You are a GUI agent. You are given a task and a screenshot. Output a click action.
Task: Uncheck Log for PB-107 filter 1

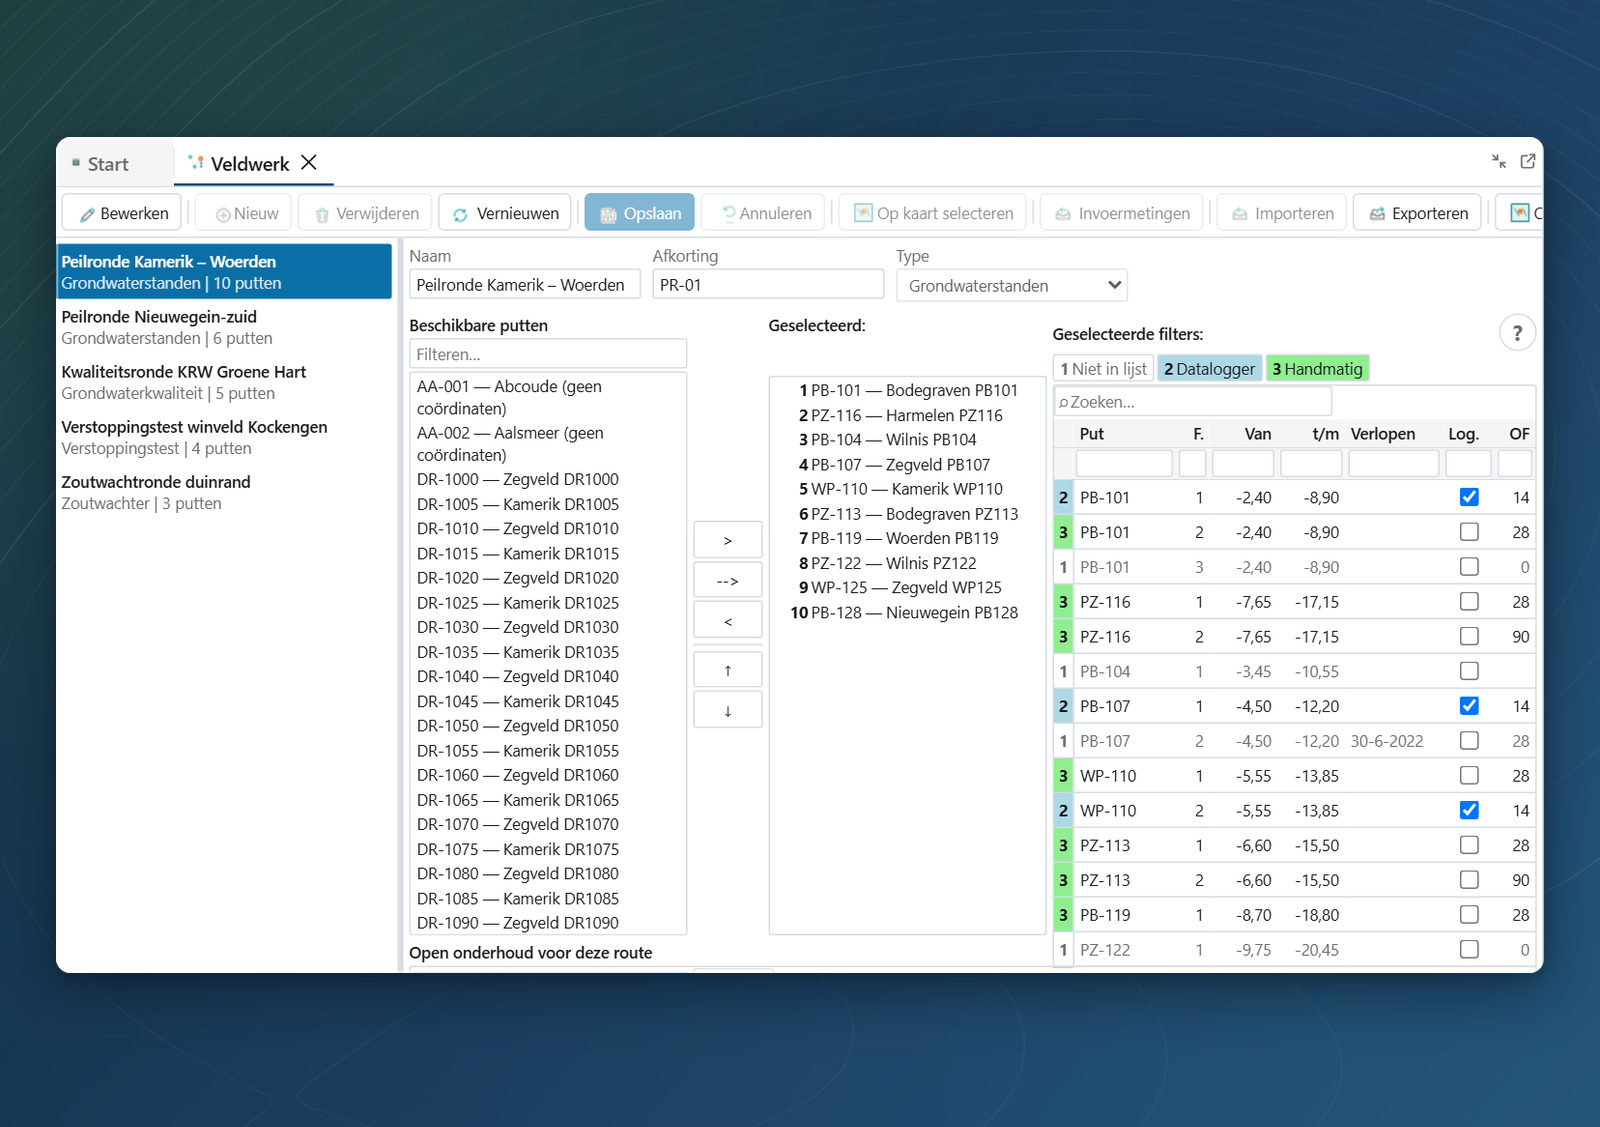[1469, 706]
